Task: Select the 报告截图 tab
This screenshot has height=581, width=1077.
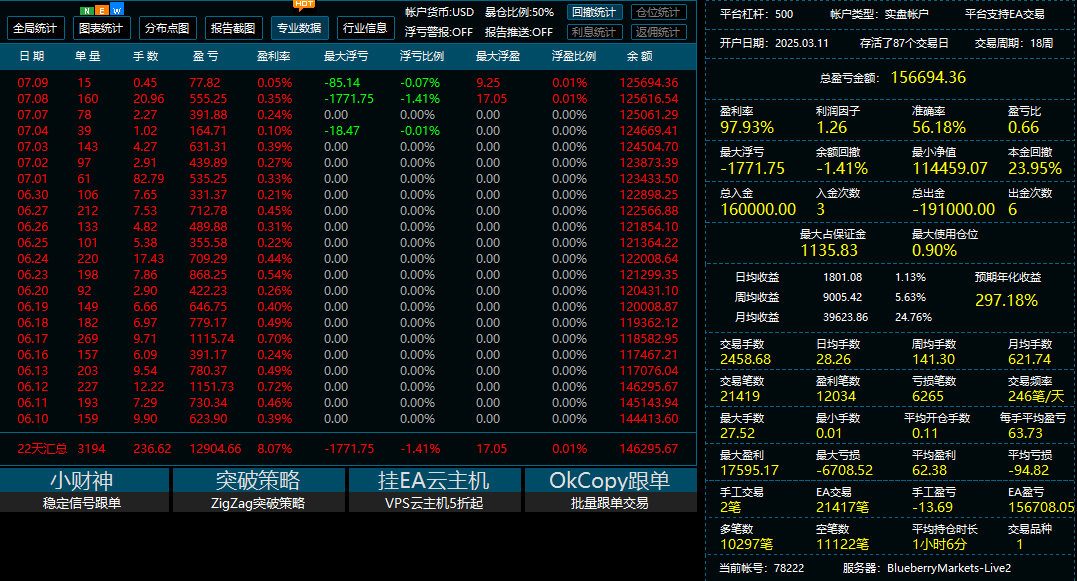Action: point(233,28)
